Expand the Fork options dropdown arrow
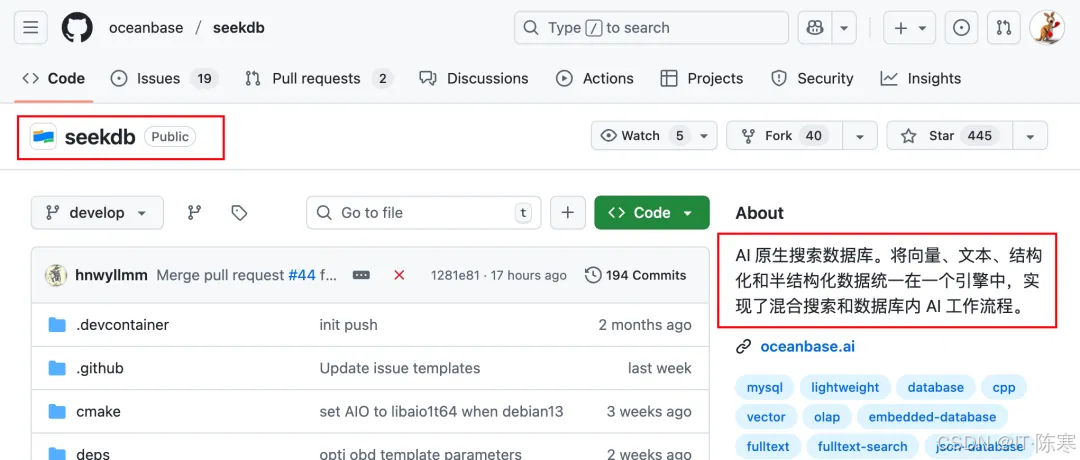Image resolution: width=1080 pixels, height=460 pixels. coord(860,136)
